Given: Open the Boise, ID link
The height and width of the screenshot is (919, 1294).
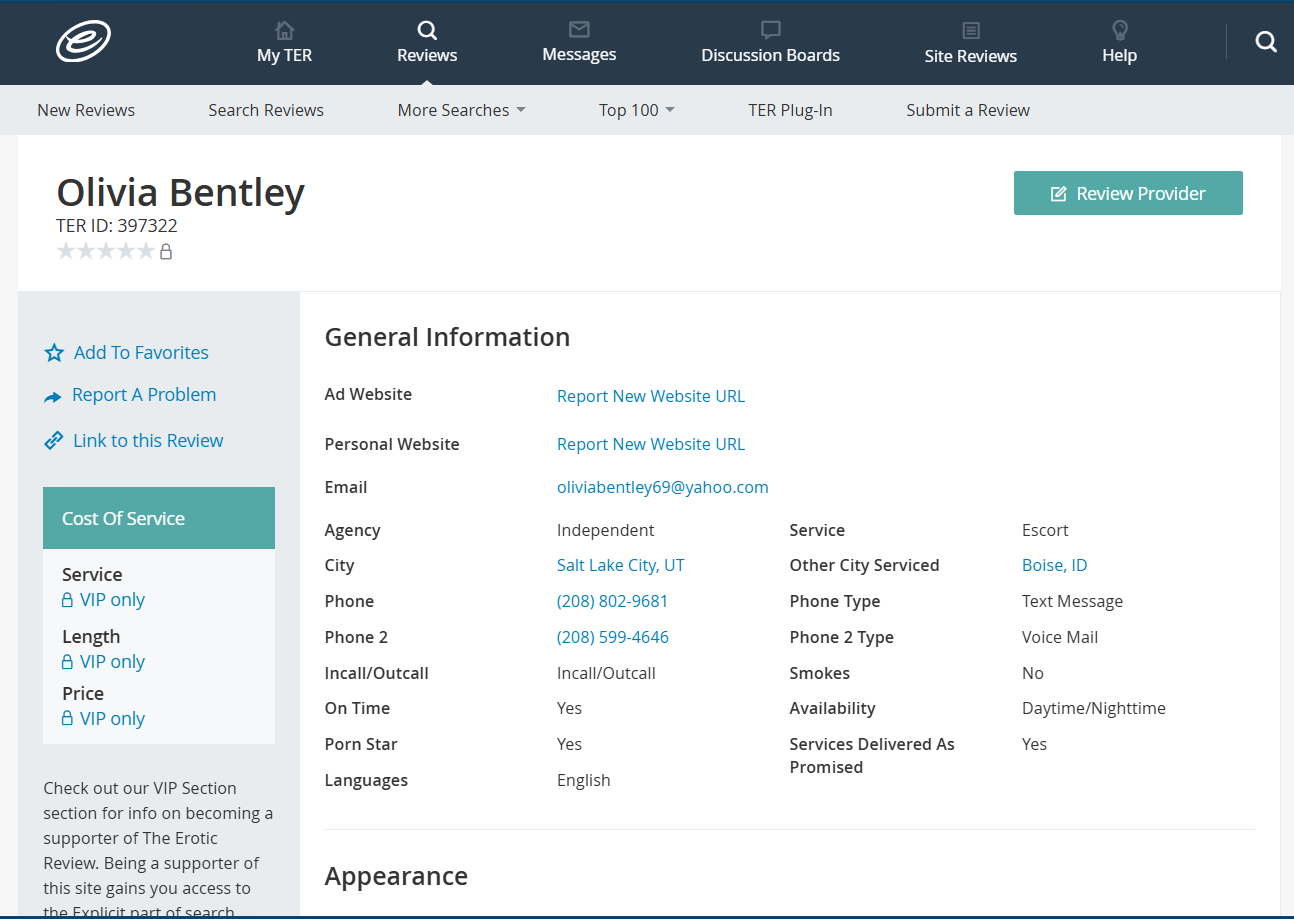Looking at the screenshot, I should click(1054, 565).
